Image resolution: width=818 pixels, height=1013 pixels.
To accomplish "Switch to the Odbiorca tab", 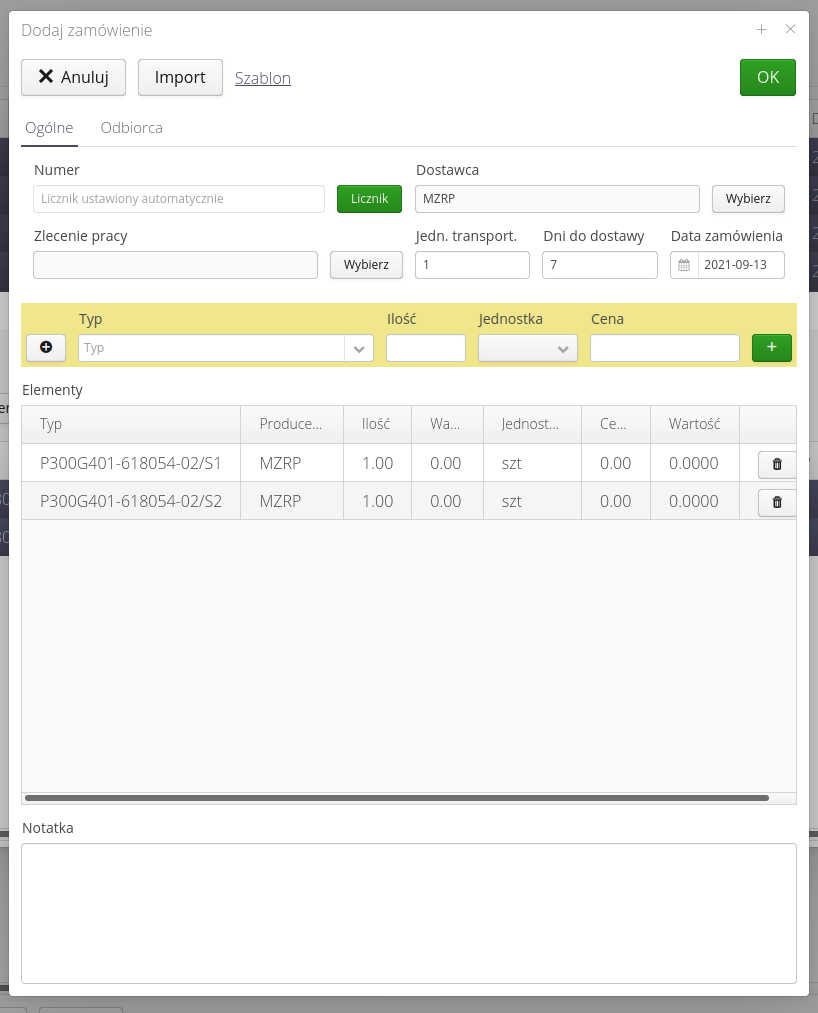I will click(x=131, y=128).
